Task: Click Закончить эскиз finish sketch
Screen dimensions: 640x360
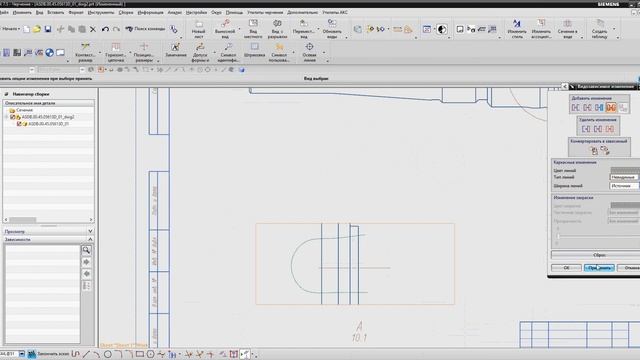Action: coord(49,354)
